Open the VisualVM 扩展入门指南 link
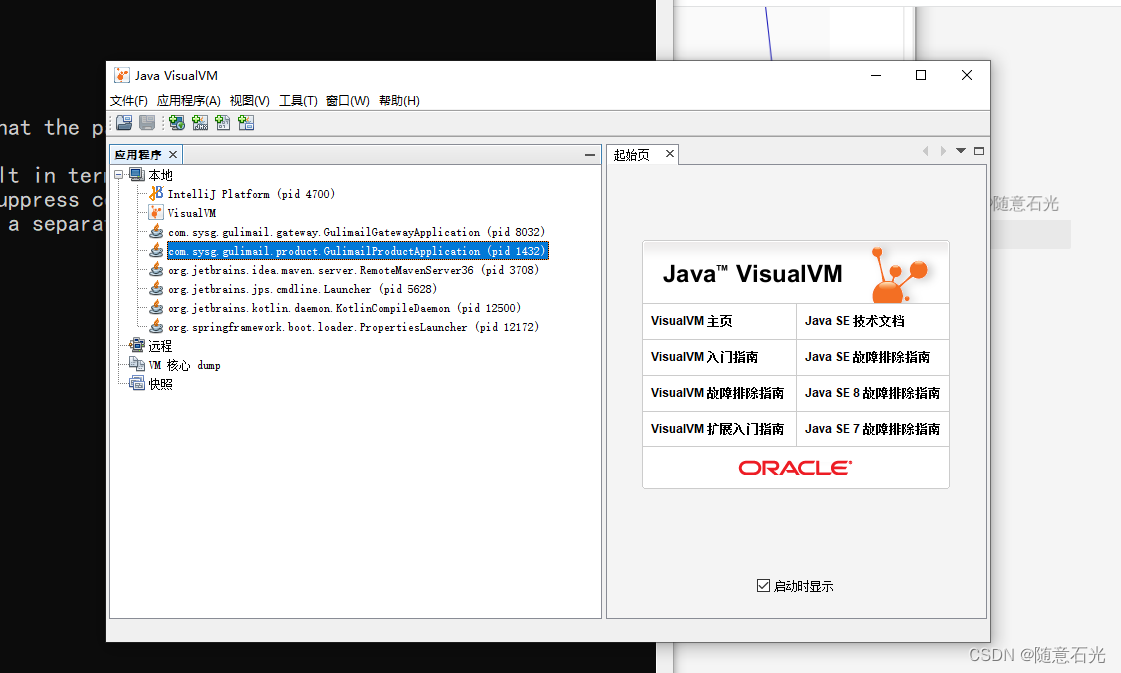Image resolution: width=1121 pixels, height=673 pixels. pos(719,428)
